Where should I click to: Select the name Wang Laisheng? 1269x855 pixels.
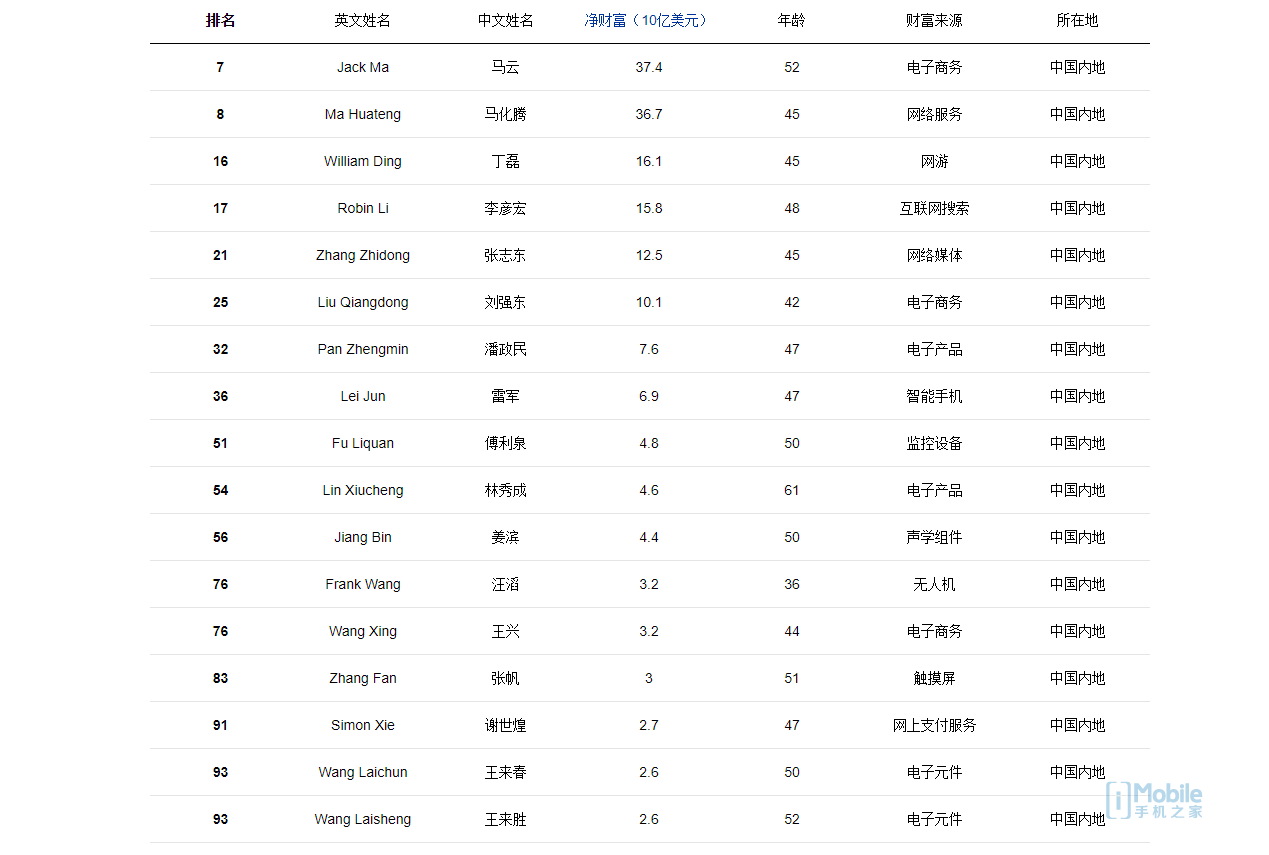(x=363, y=819)
